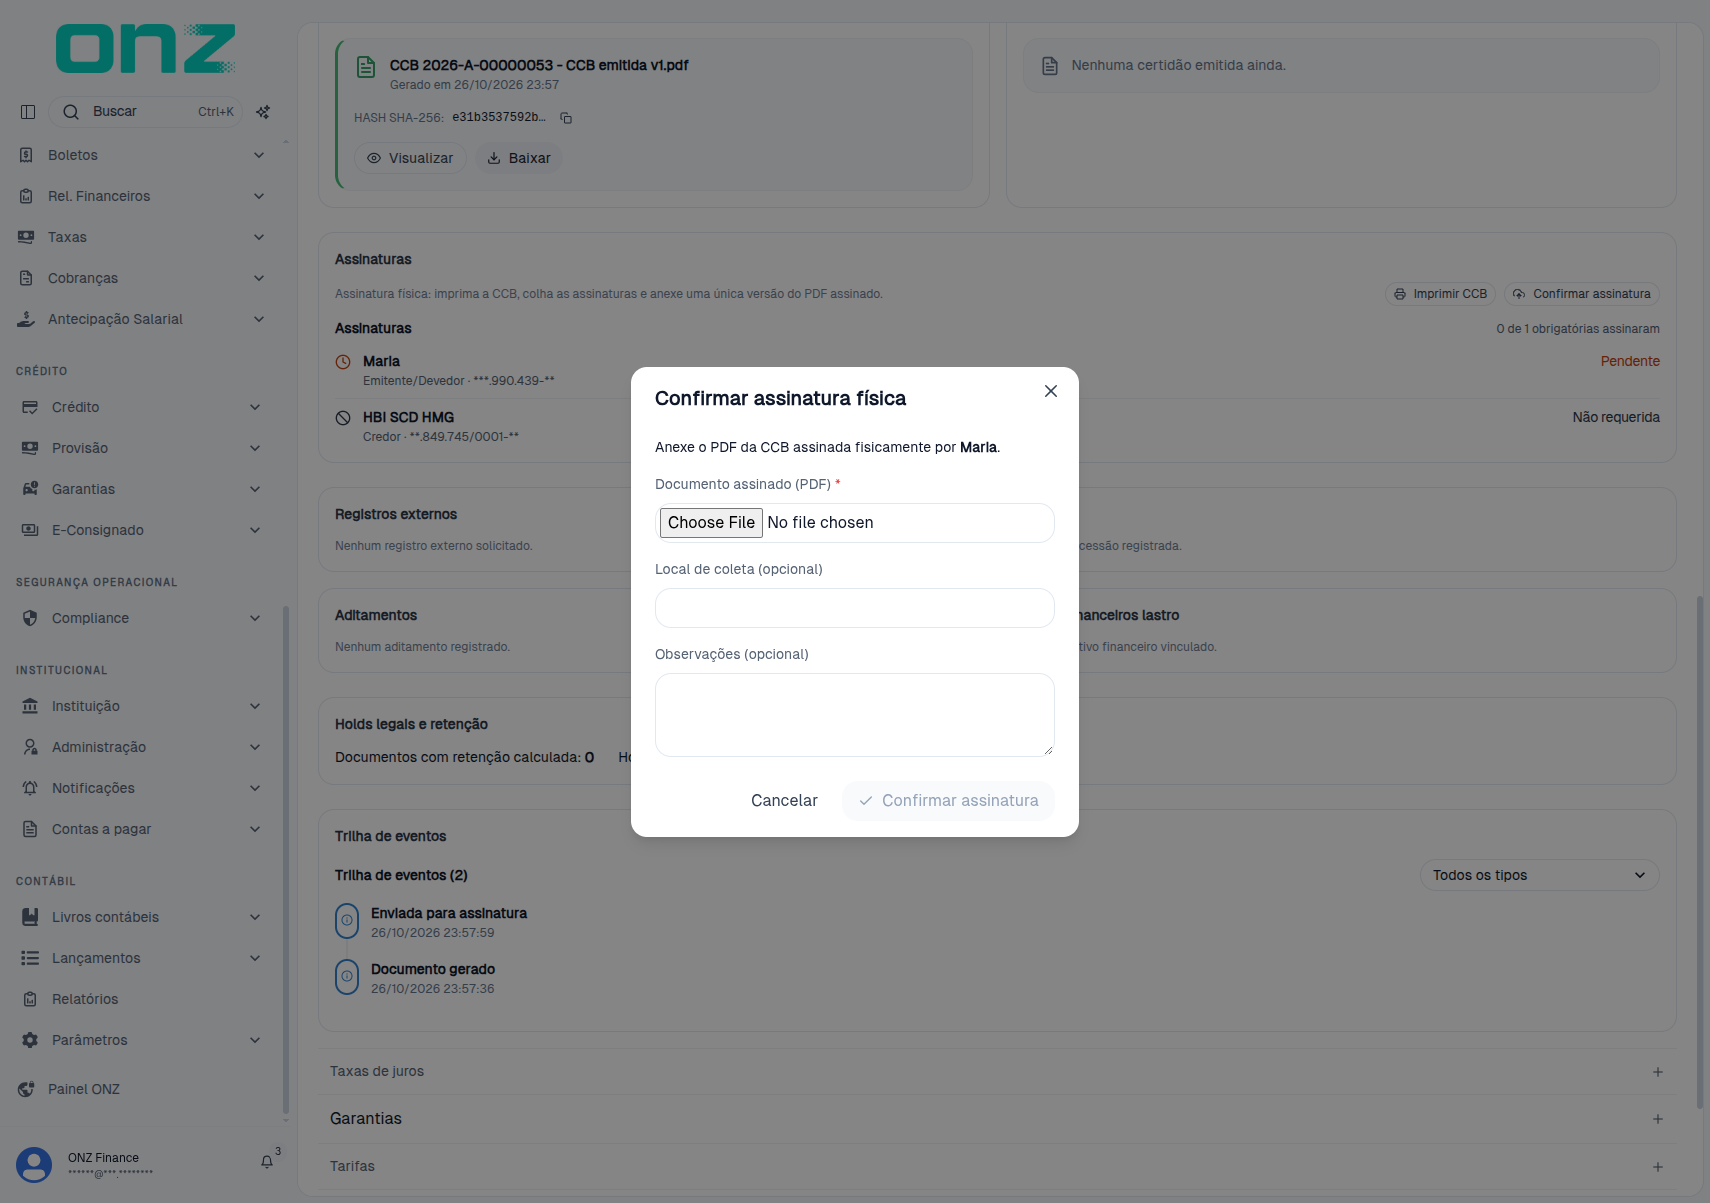Image resolution: width=1710 pixels, height=1203 pixels.
Task: Click the Buscar search box
Action: [146, 112]
